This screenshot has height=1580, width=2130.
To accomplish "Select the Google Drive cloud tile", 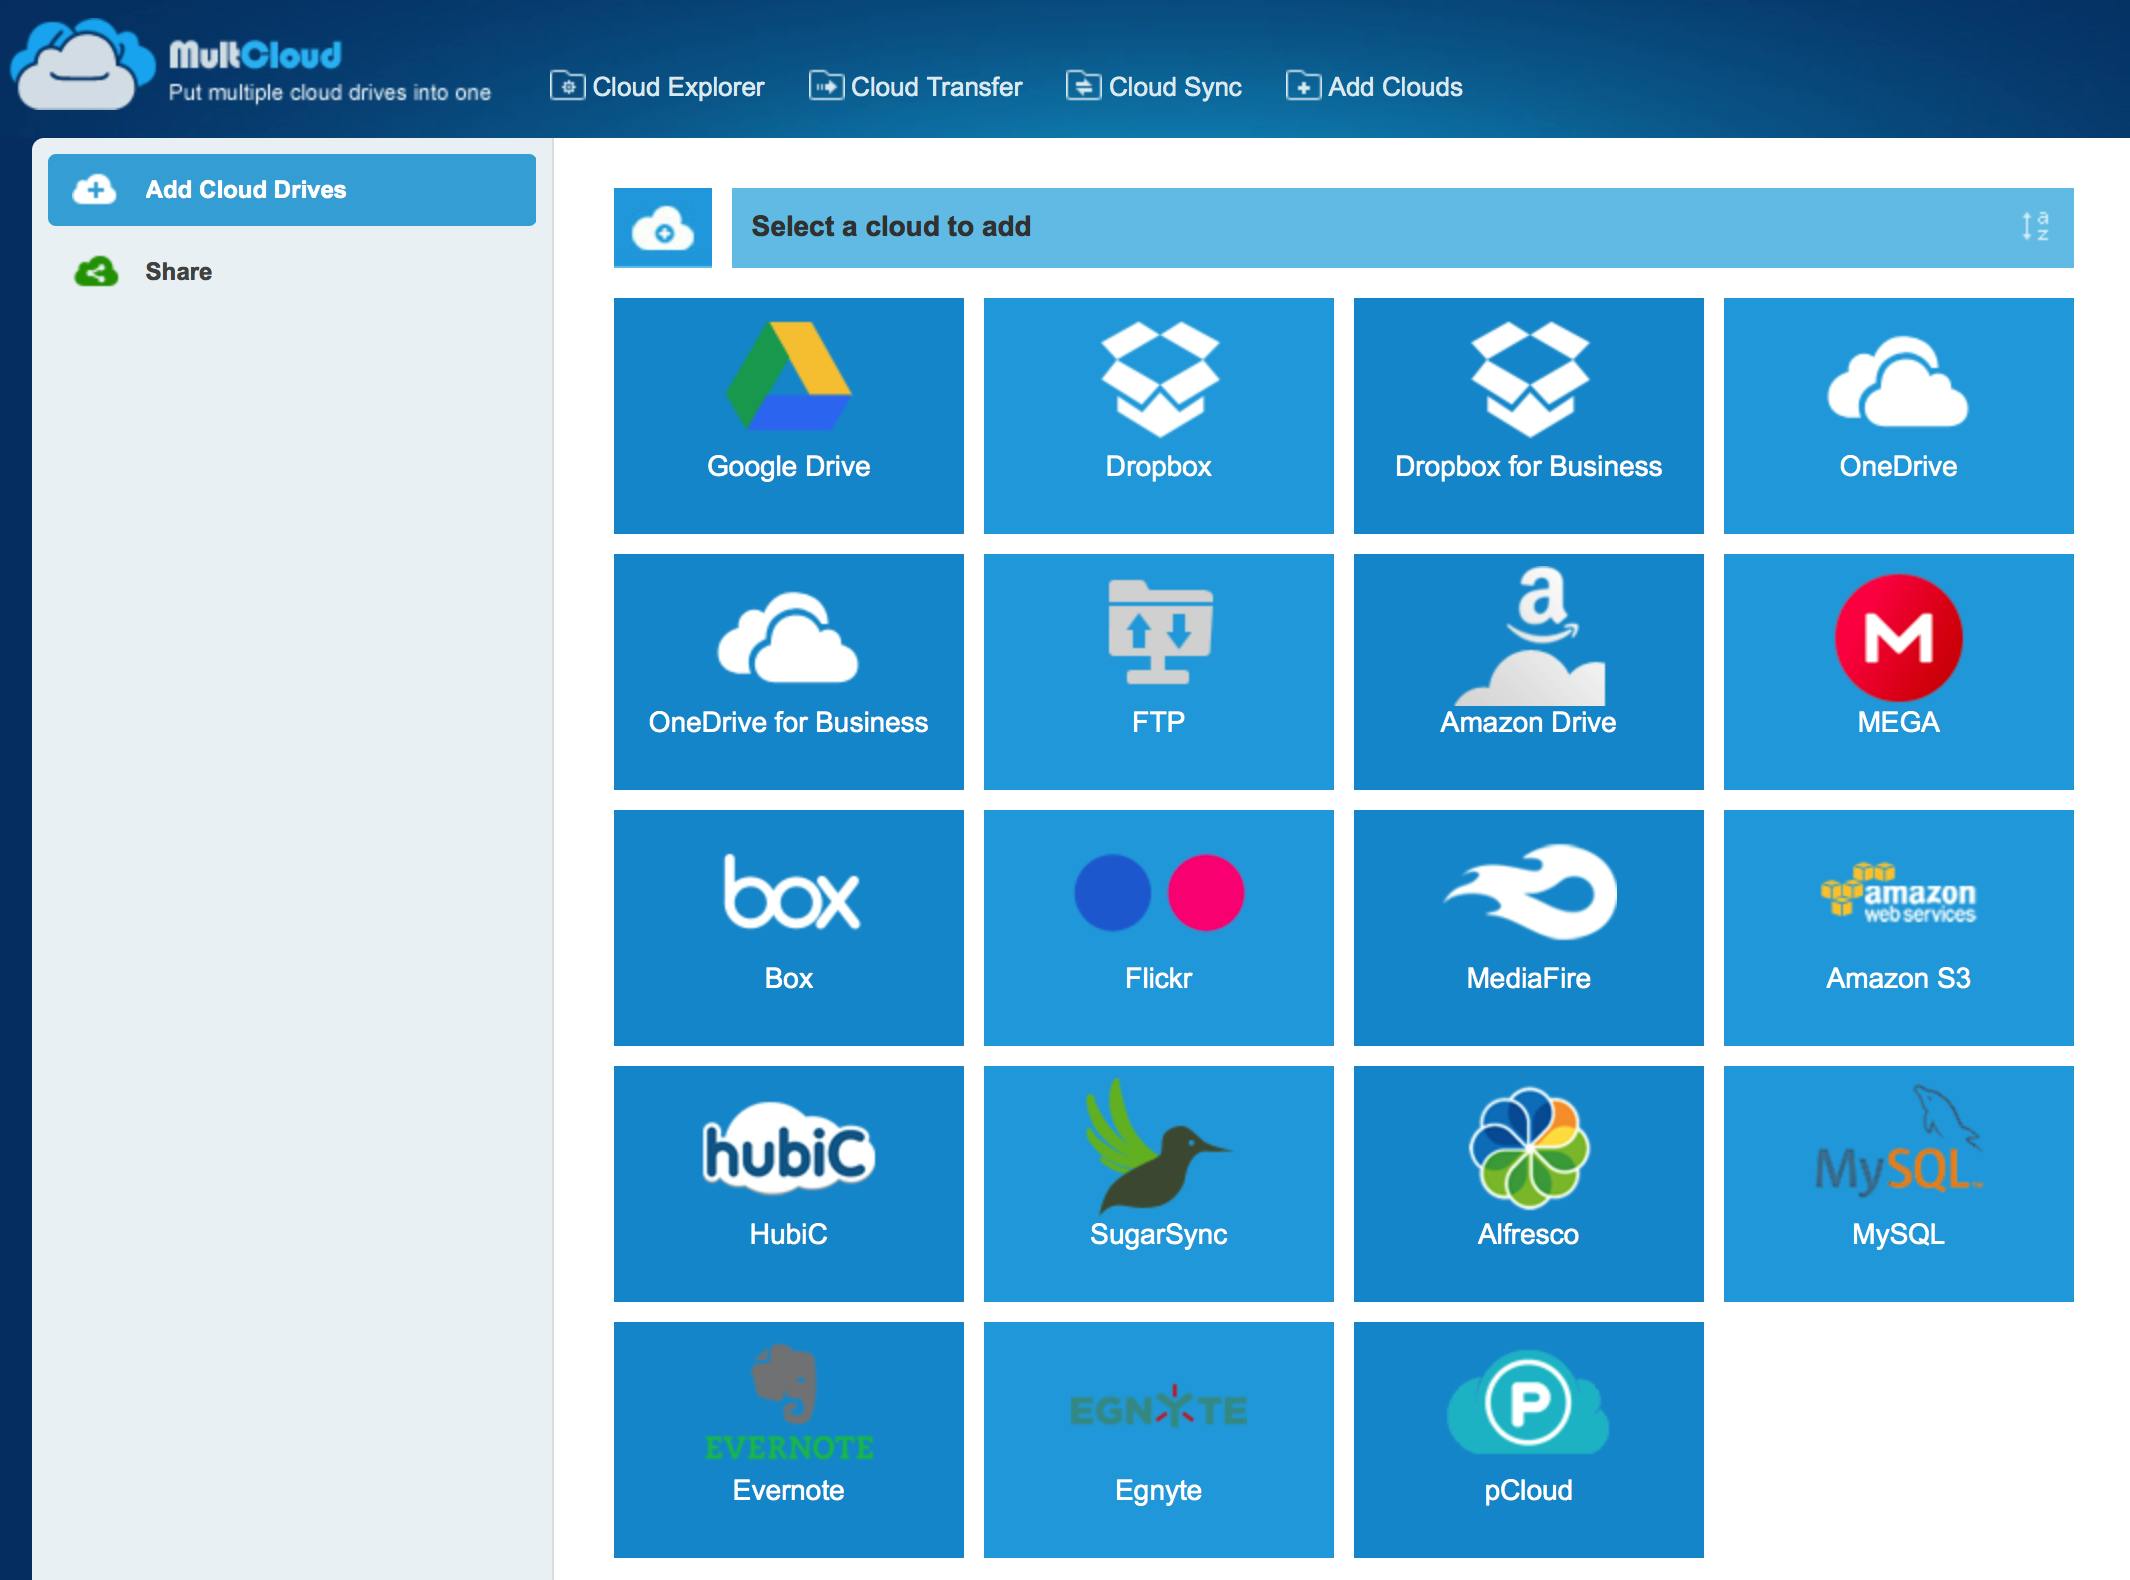I will tap(788, 415).
